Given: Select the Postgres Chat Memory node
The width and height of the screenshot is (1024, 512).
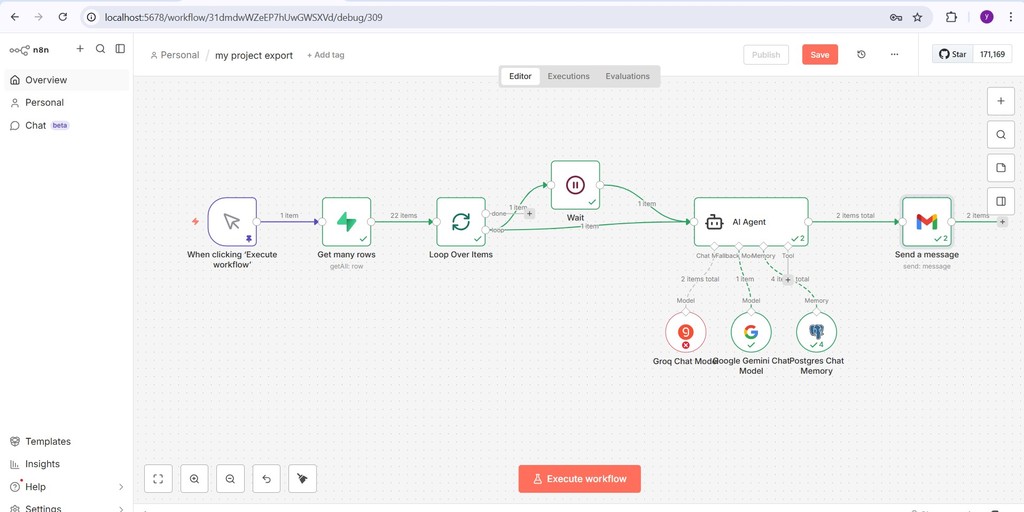Looking at the screenshot, I should tap(816, 332).
